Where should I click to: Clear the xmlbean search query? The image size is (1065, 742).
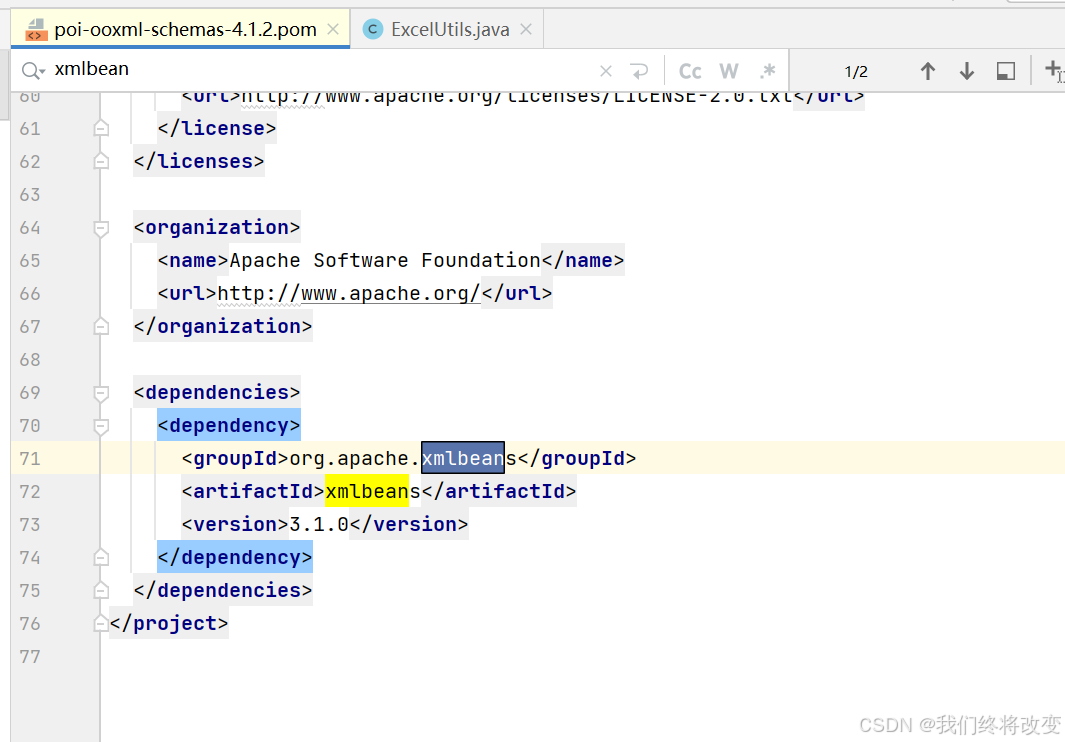click(x=606, y=70)
